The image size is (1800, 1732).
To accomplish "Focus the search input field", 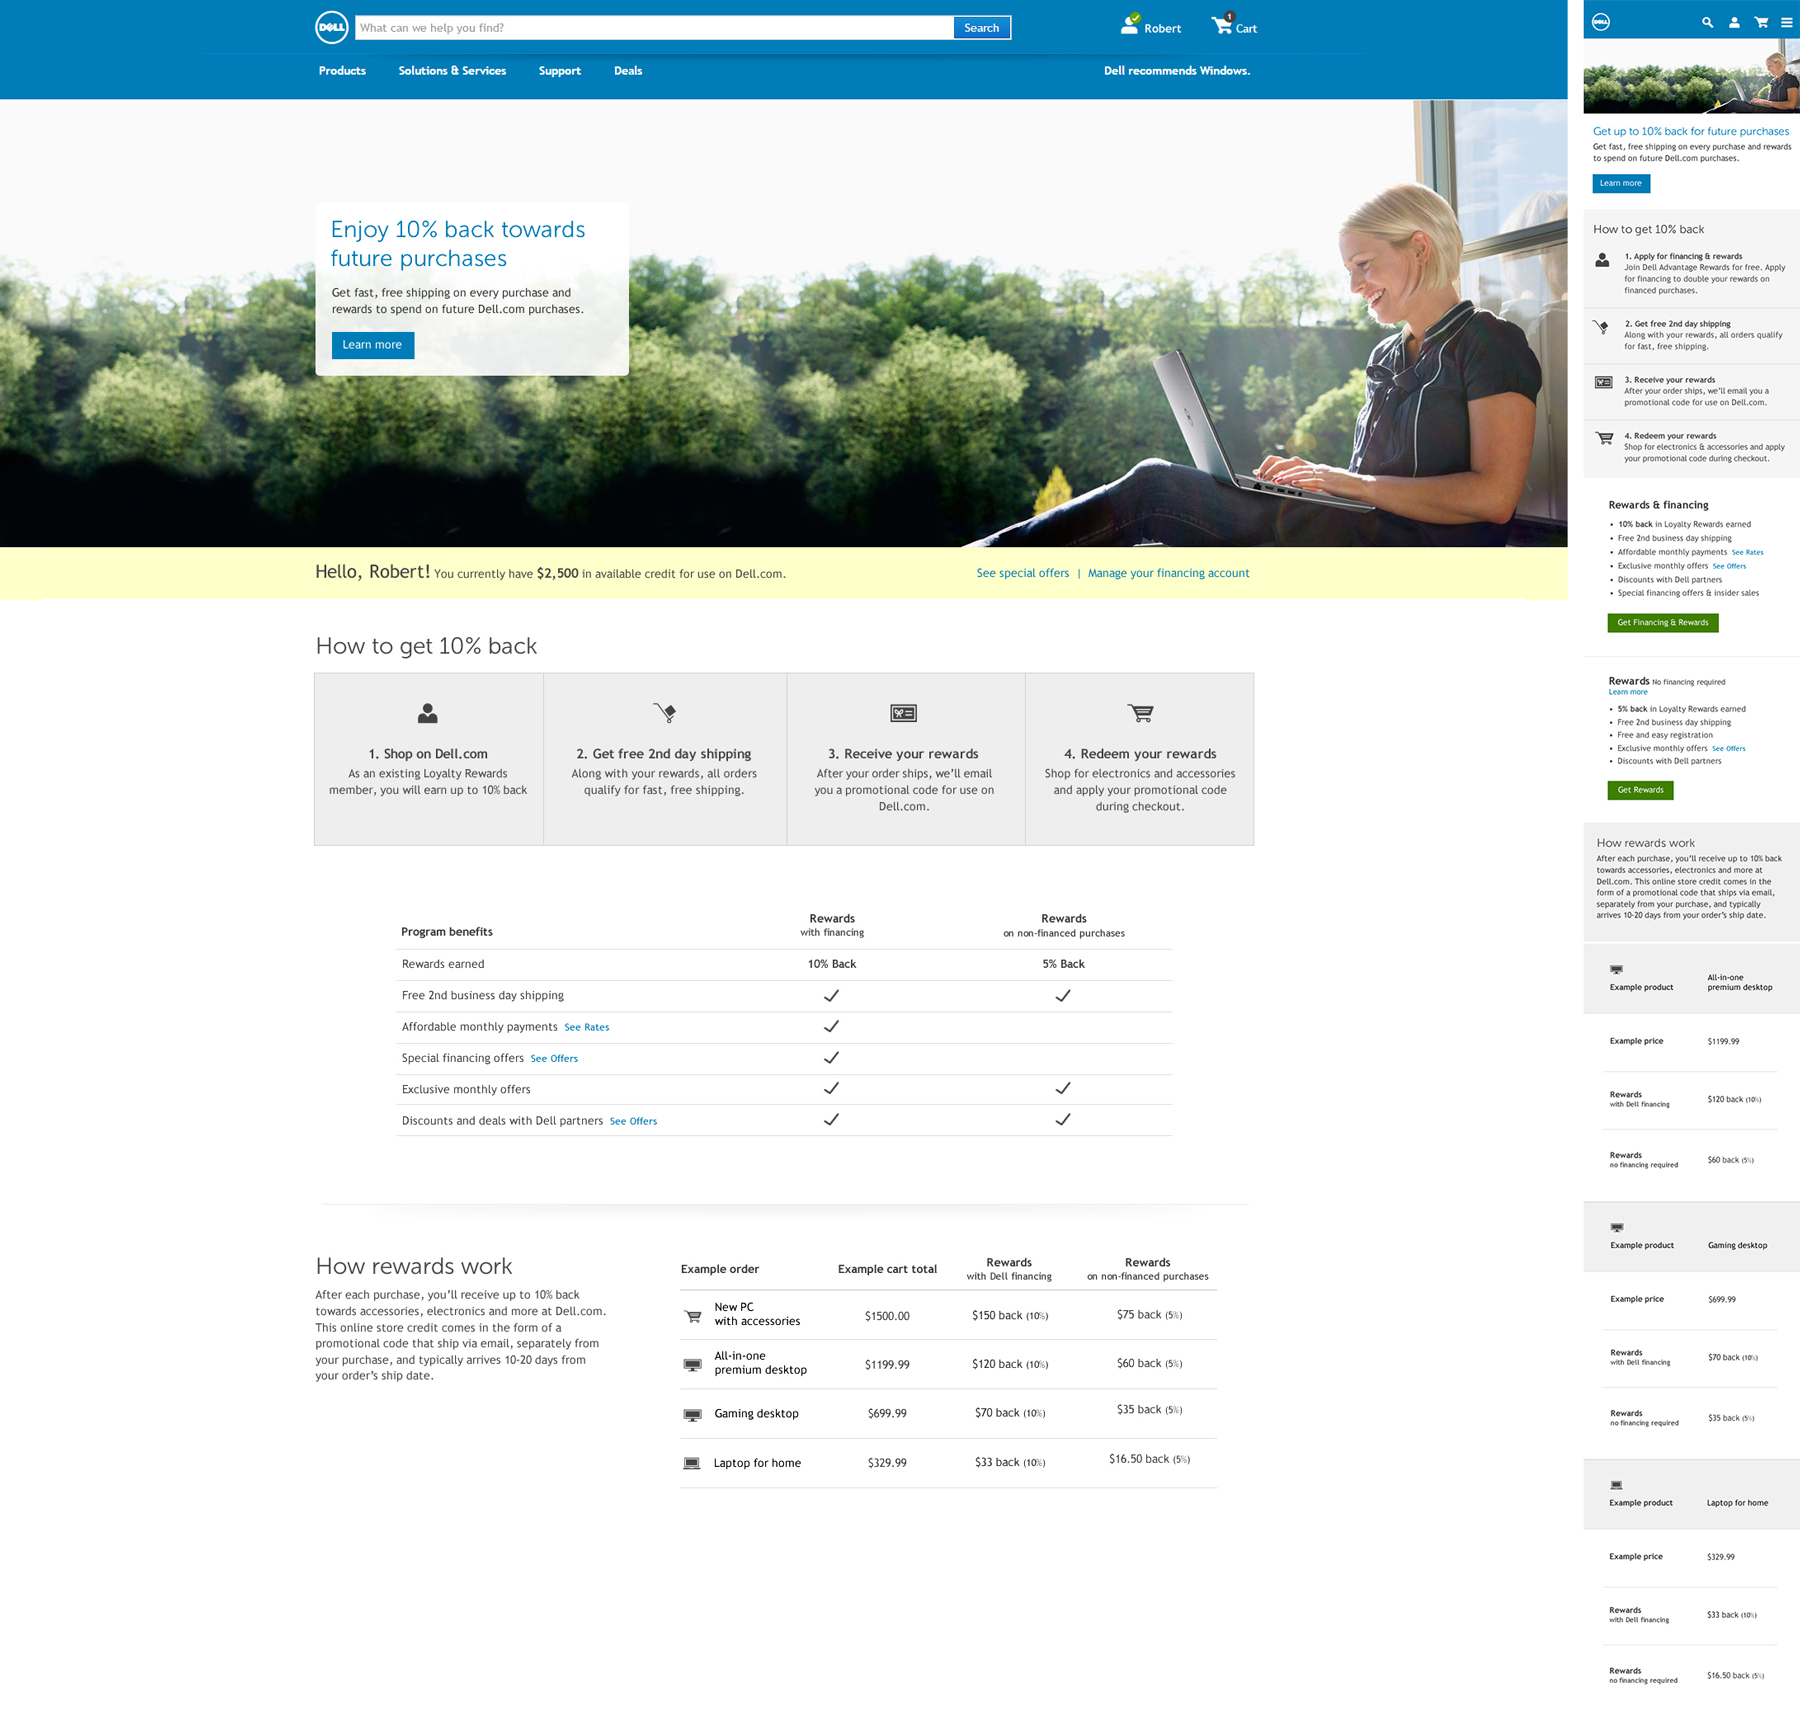I will [654, 28].
